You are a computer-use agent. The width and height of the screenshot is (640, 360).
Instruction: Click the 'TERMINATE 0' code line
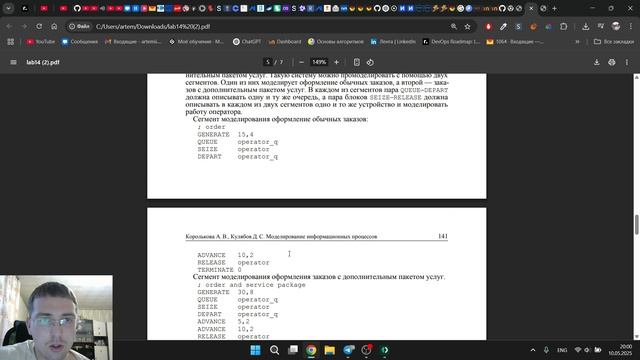coord(219,270)
